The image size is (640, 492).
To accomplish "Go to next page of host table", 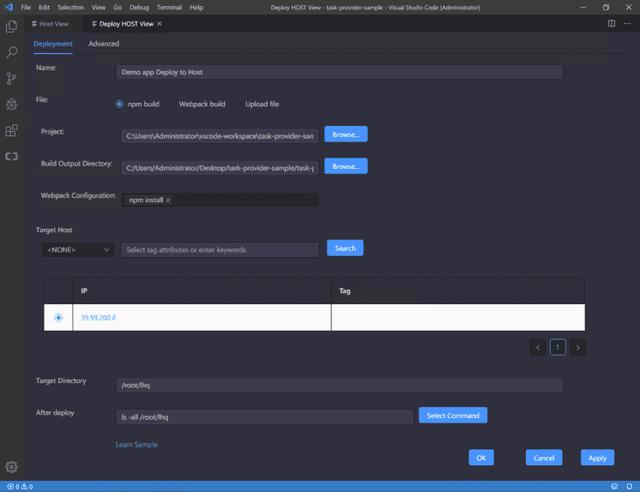I will pyautogui.click(x=578, y=347).
